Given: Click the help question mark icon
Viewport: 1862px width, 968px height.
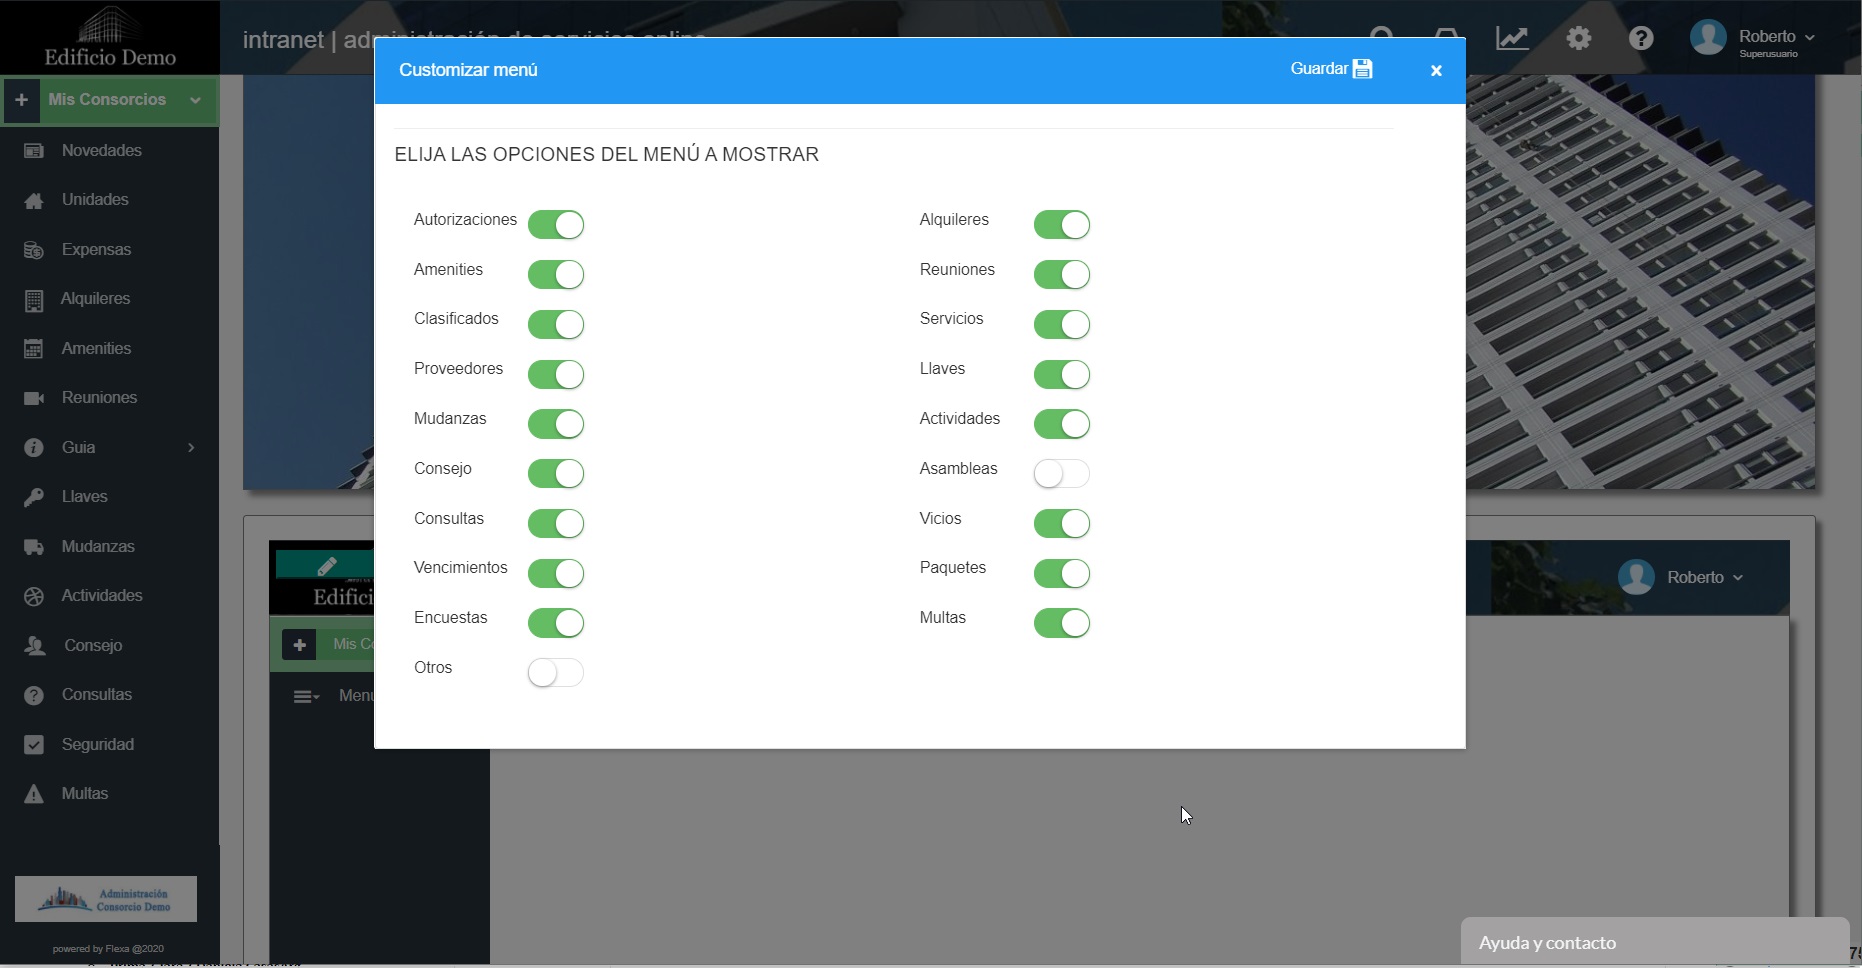Looking at the screenshot, I should click(x=1641, y=39).
